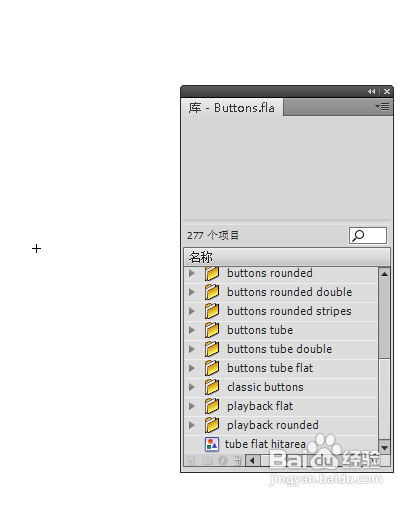The height and width of the screenshot is (507, 413).
Task: Expand the playback rounded folder
Action: [192, 425]
